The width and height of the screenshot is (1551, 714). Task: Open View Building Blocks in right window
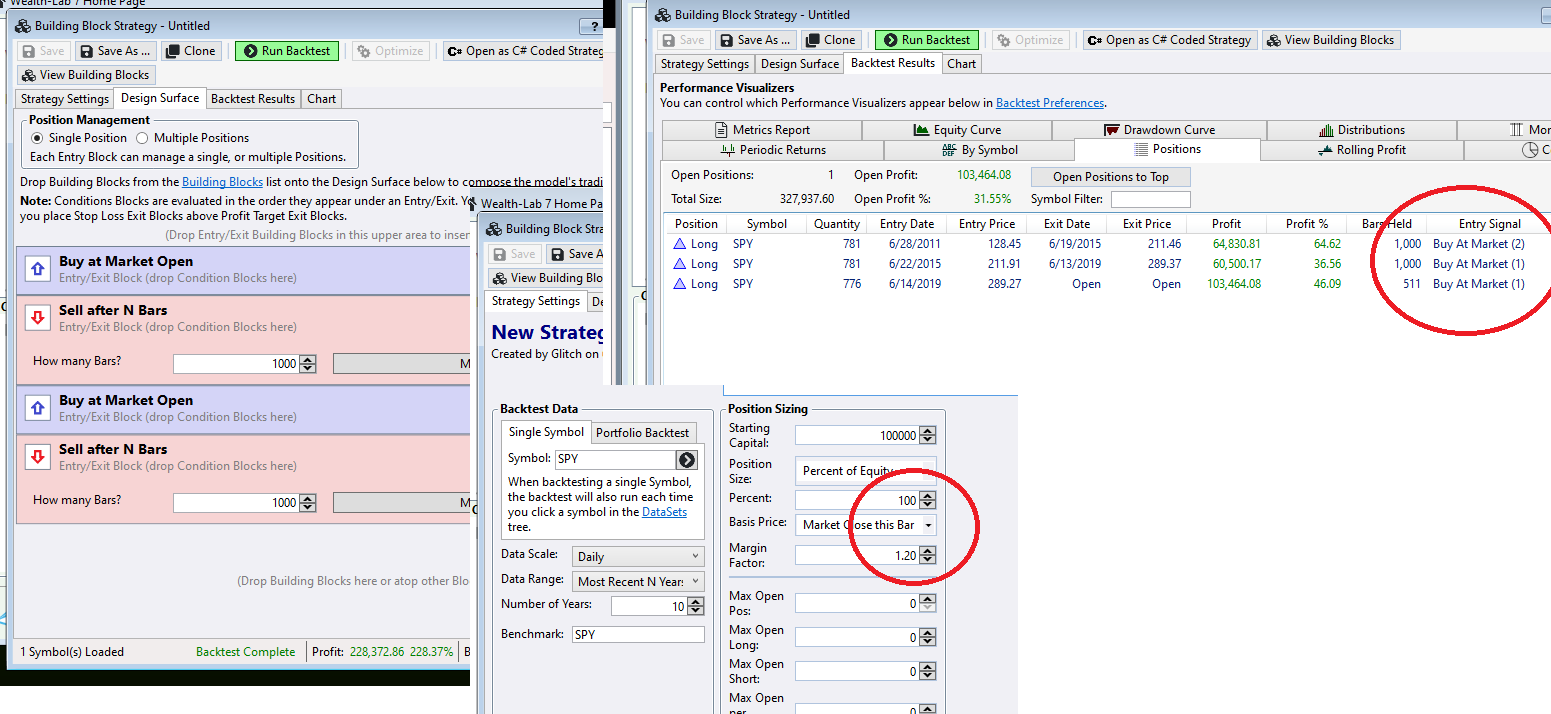pyautogui.click(x=1330, y=40)
